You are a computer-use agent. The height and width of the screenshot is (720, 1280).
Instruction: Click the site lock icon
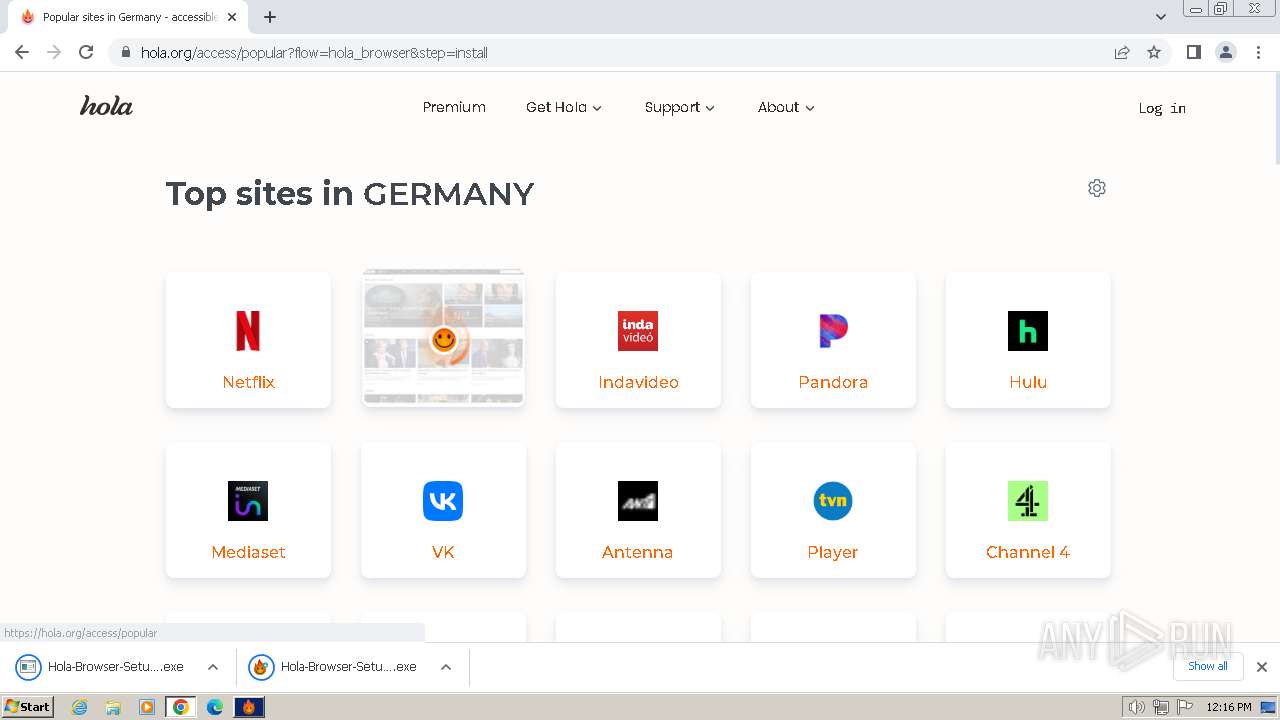click(125, 52)
